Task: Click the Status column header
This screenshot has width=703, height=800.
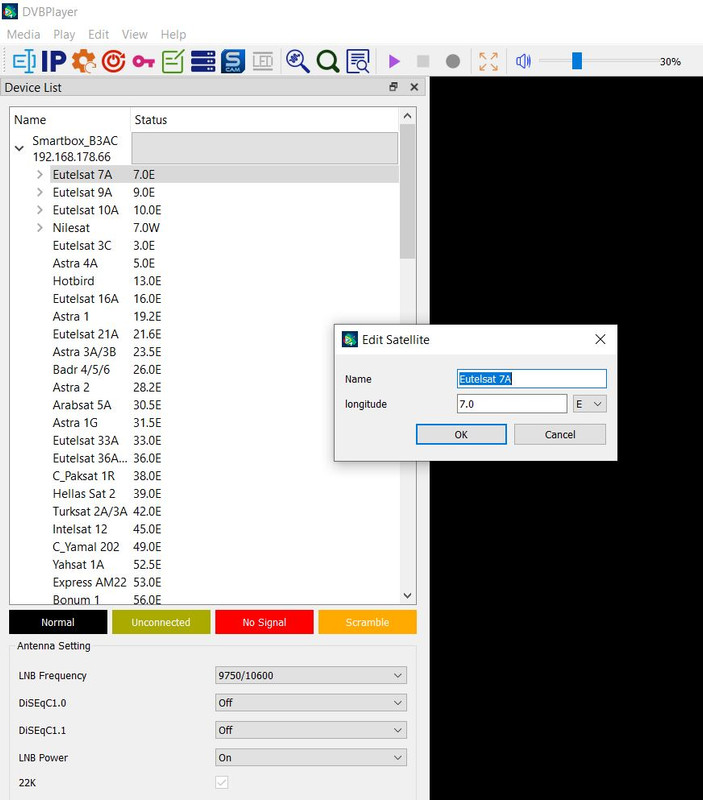Action: coord(265,120)
